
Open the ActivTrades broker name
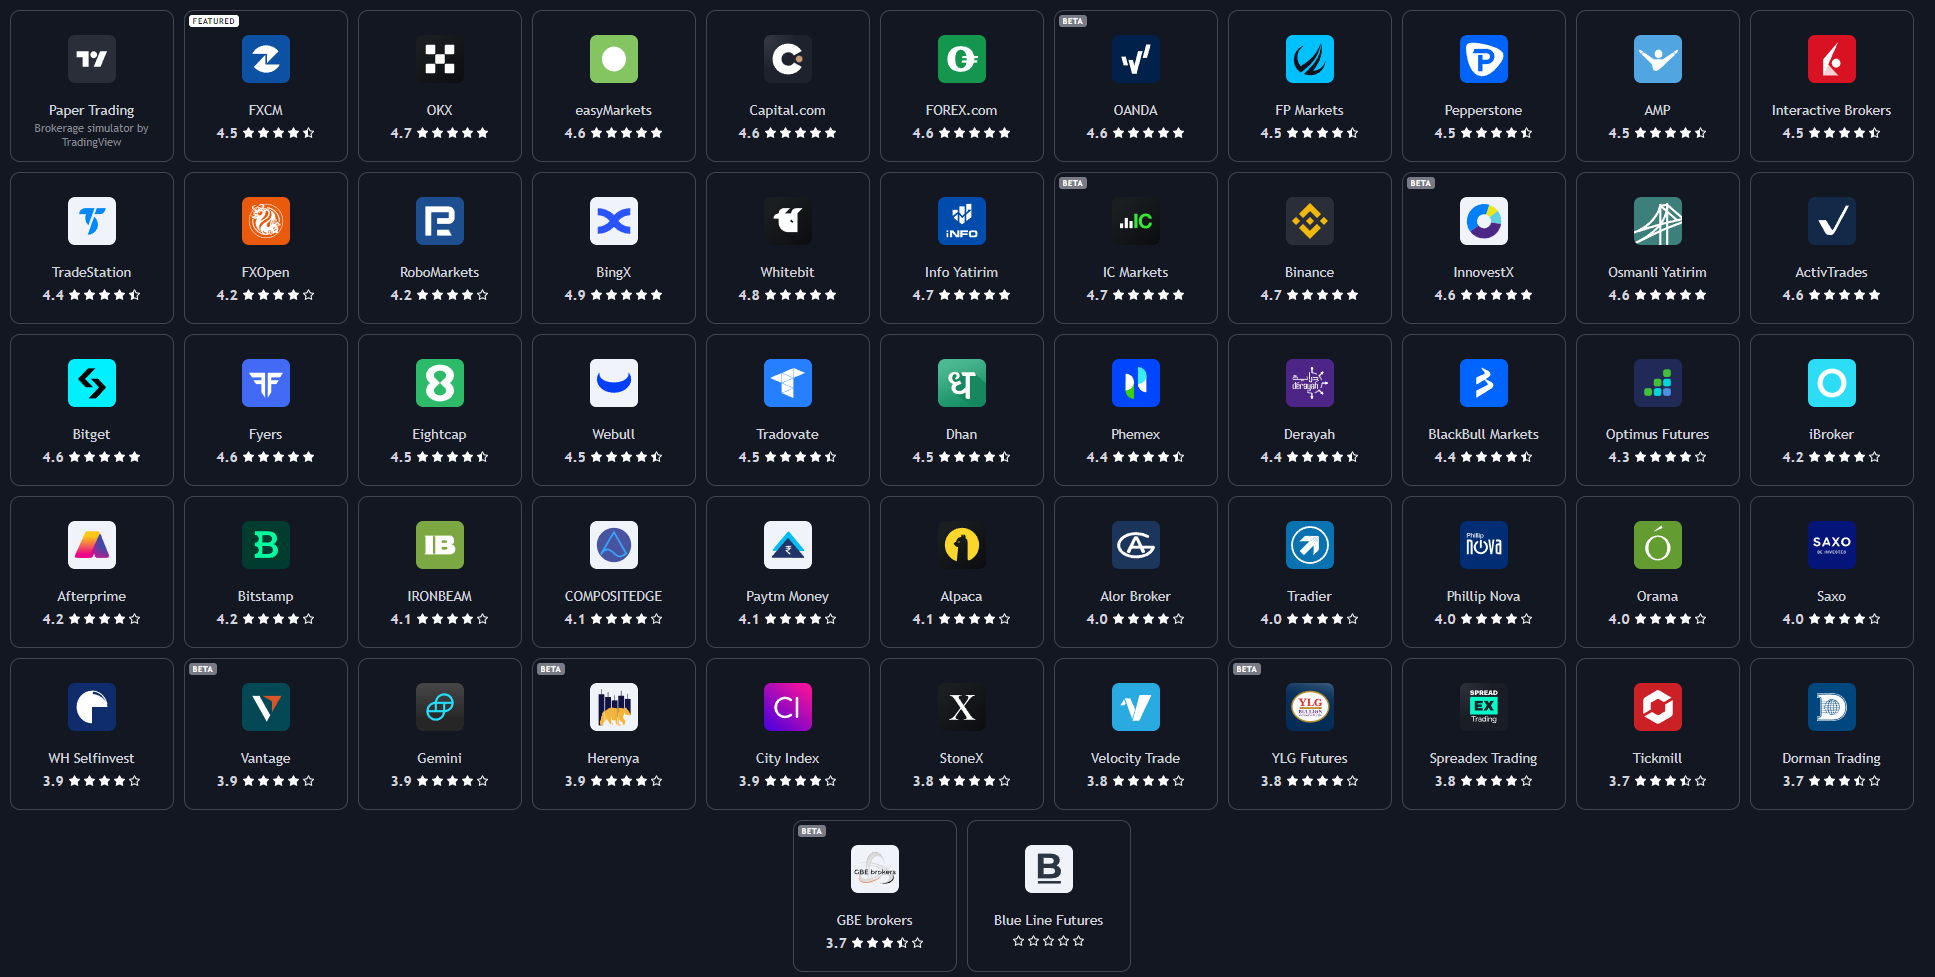point(1832,272)
